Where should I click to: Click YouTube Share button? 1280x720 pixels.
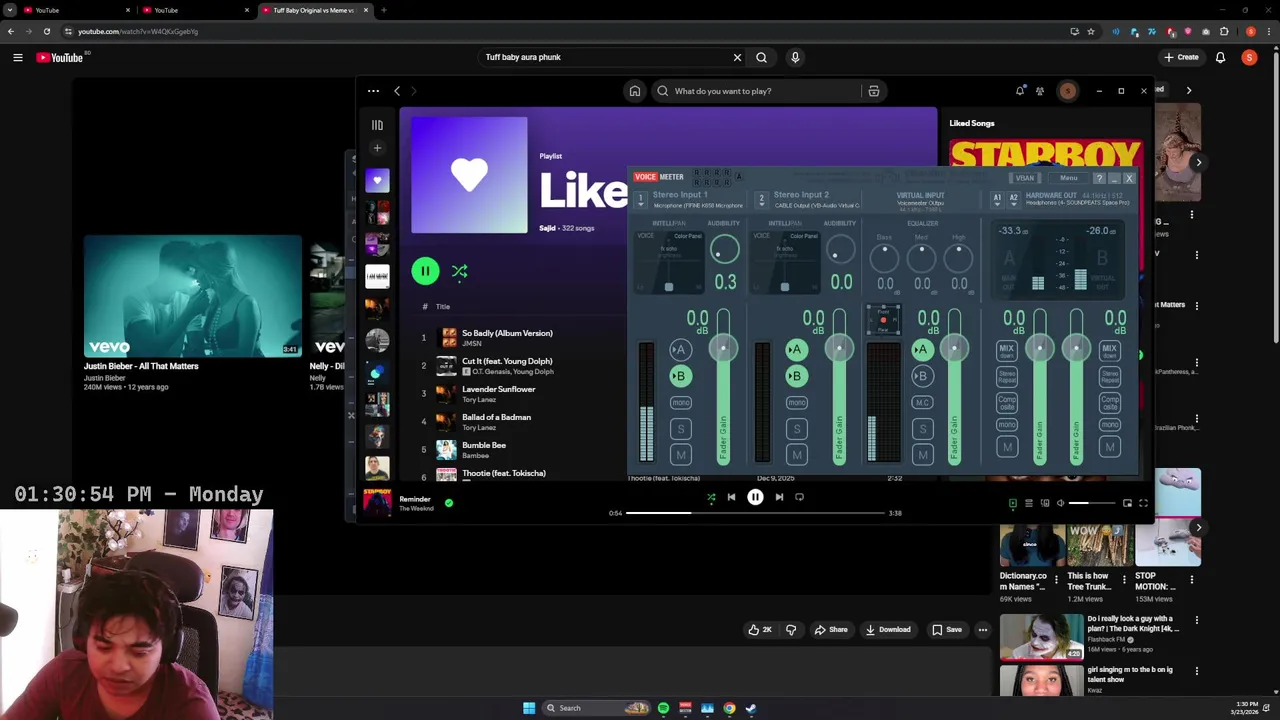pyautogui.click(x=831, y=630)
